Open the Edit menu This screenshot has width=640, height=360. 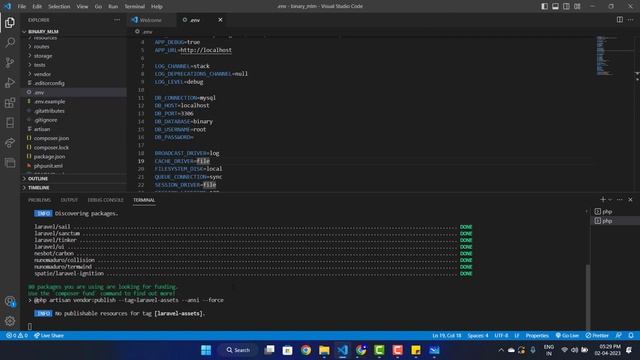coord(37,7)
